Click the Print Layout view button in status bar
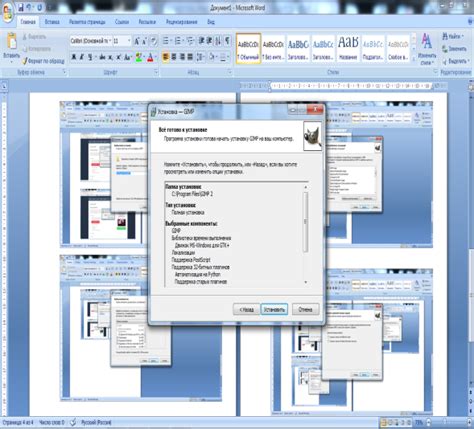This screenshot has width=474, height=429. click(x=384, y=423)
